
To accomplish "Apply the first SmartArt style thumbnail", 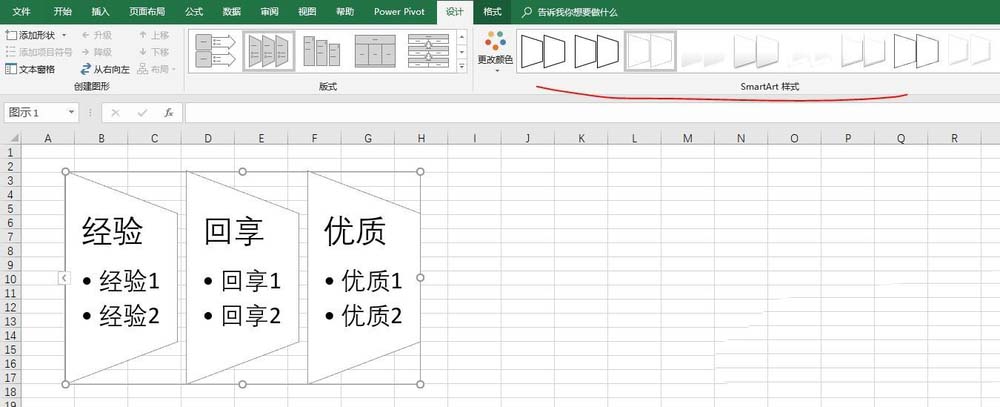I will (x=543, y=51).
